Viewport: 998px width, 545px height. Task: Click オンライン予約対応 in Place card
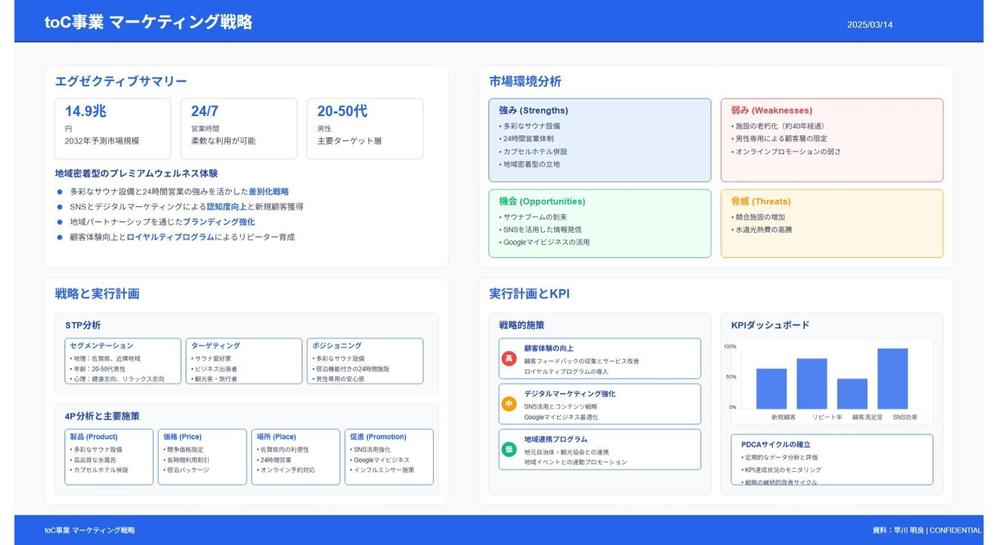pos(286,470)
